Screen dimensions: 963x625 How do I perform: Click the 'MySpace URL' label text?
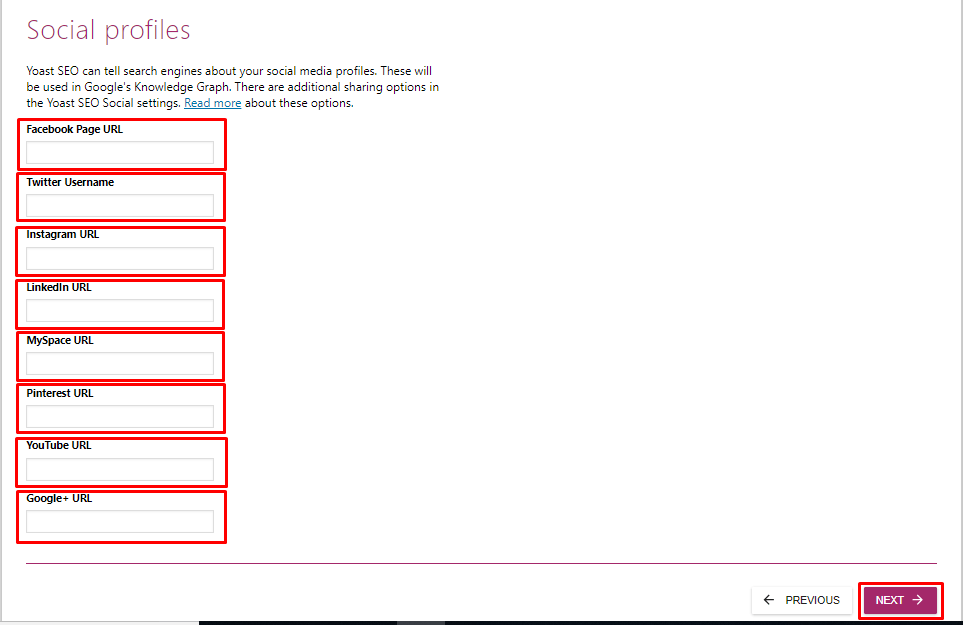click(x=60, y=340)
